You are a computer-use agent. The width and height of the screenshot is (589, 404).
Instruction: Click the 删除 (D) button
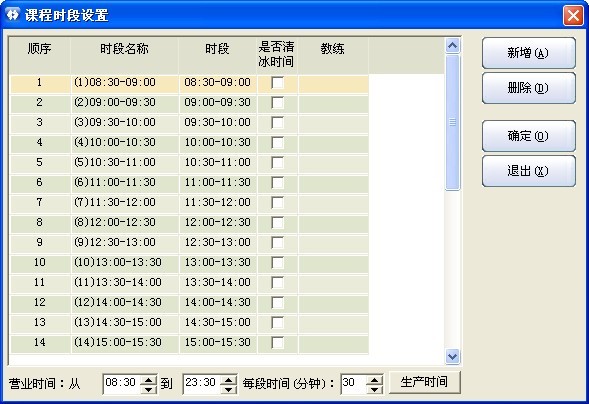529,88
